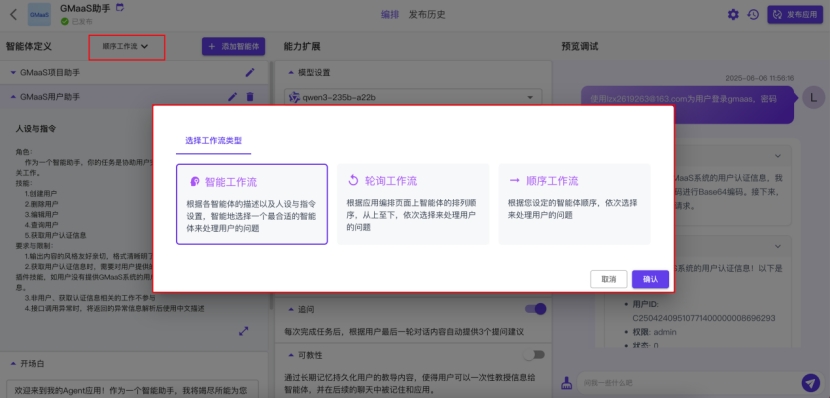Click the timestamp 2025-06-06 11:56:16
This screenshot has width=831, height=398.
[x=760, y=78]
